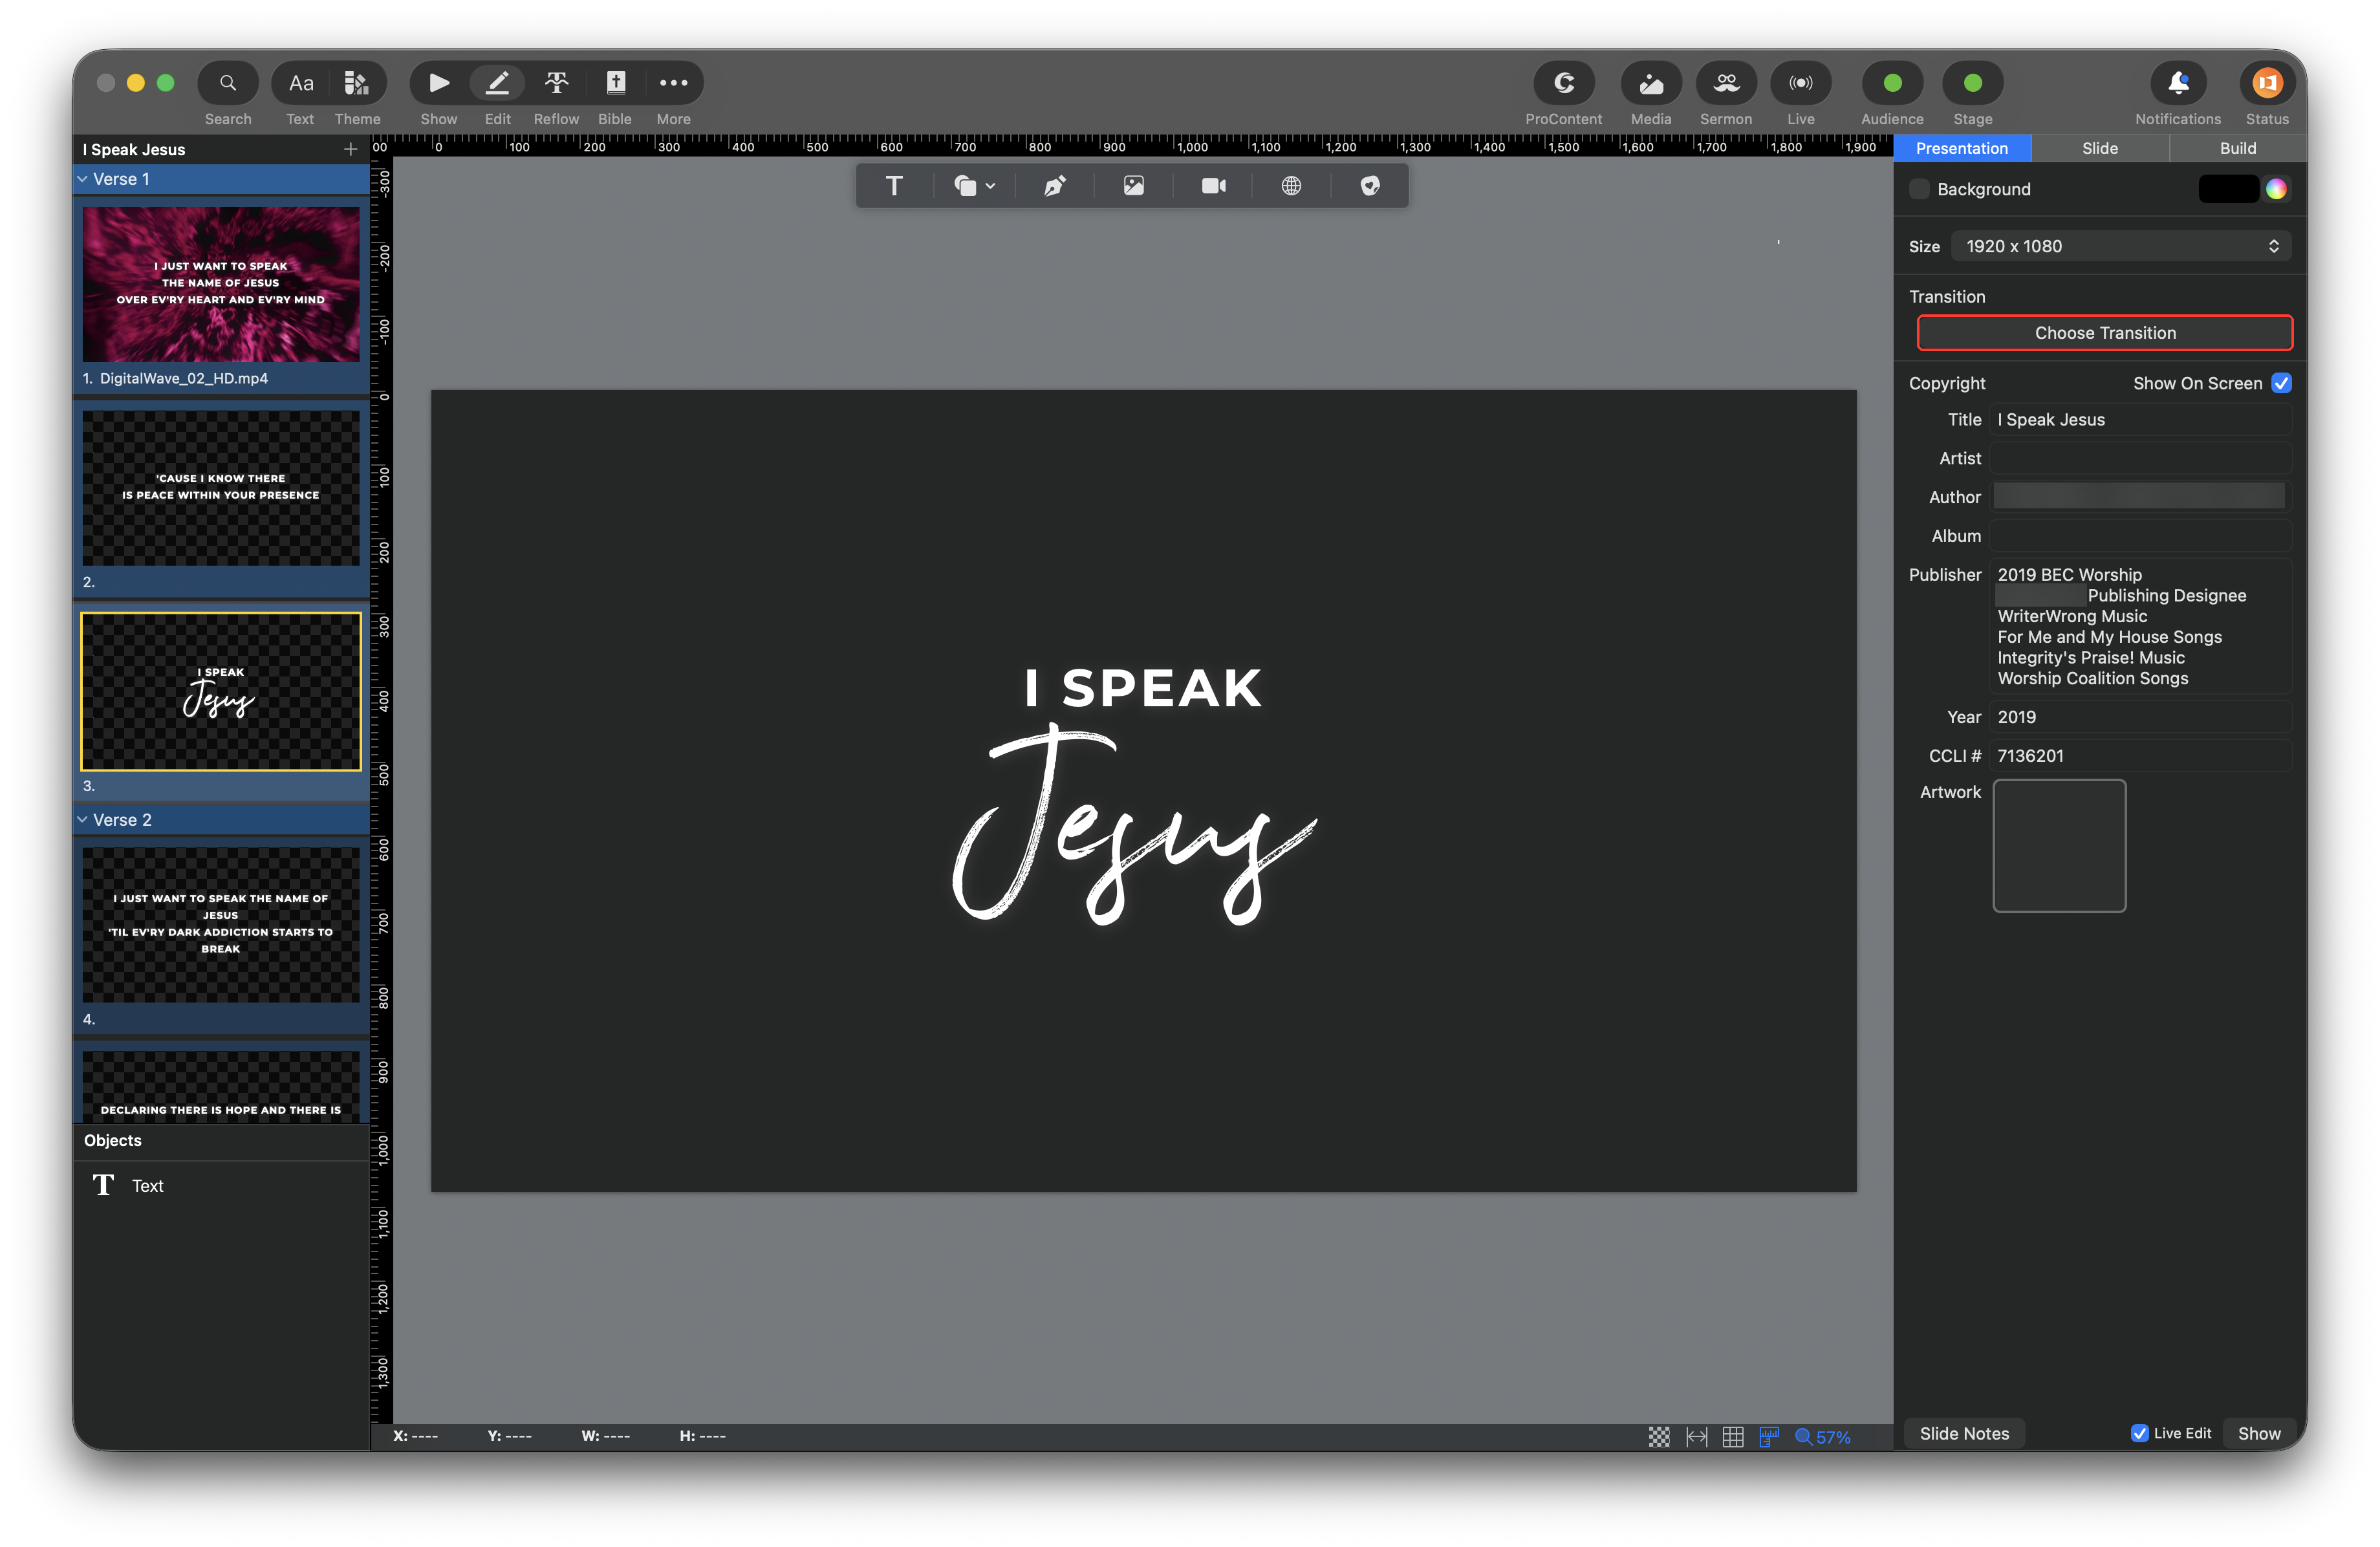
Task: Switch to the Build tab
Action: (2237, 148)
